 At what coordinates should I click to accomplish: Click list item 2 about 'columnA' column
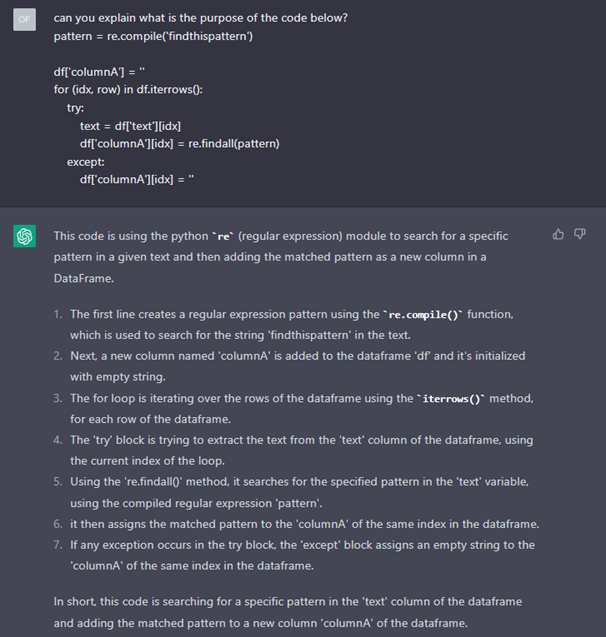[x=297, y=366]
